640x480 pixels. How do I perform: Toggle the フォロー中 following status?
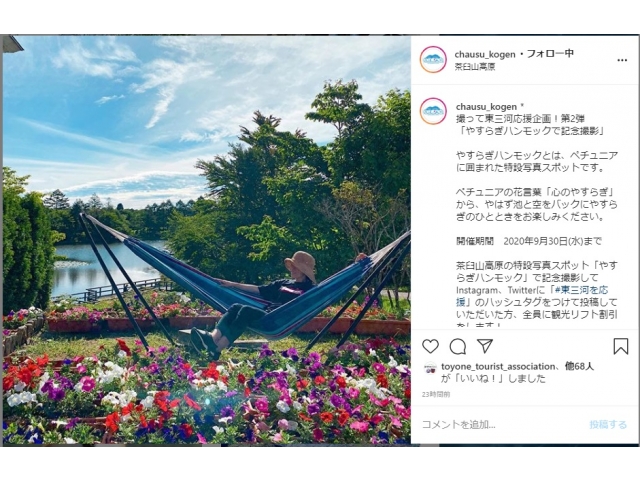(x=550, y=53)
